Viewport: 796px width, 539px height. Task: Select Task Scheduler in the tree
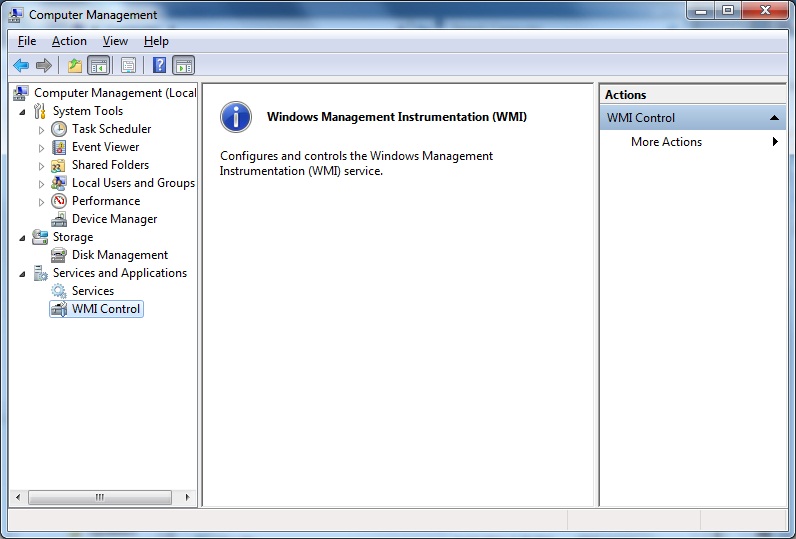[x=112, y=129]
